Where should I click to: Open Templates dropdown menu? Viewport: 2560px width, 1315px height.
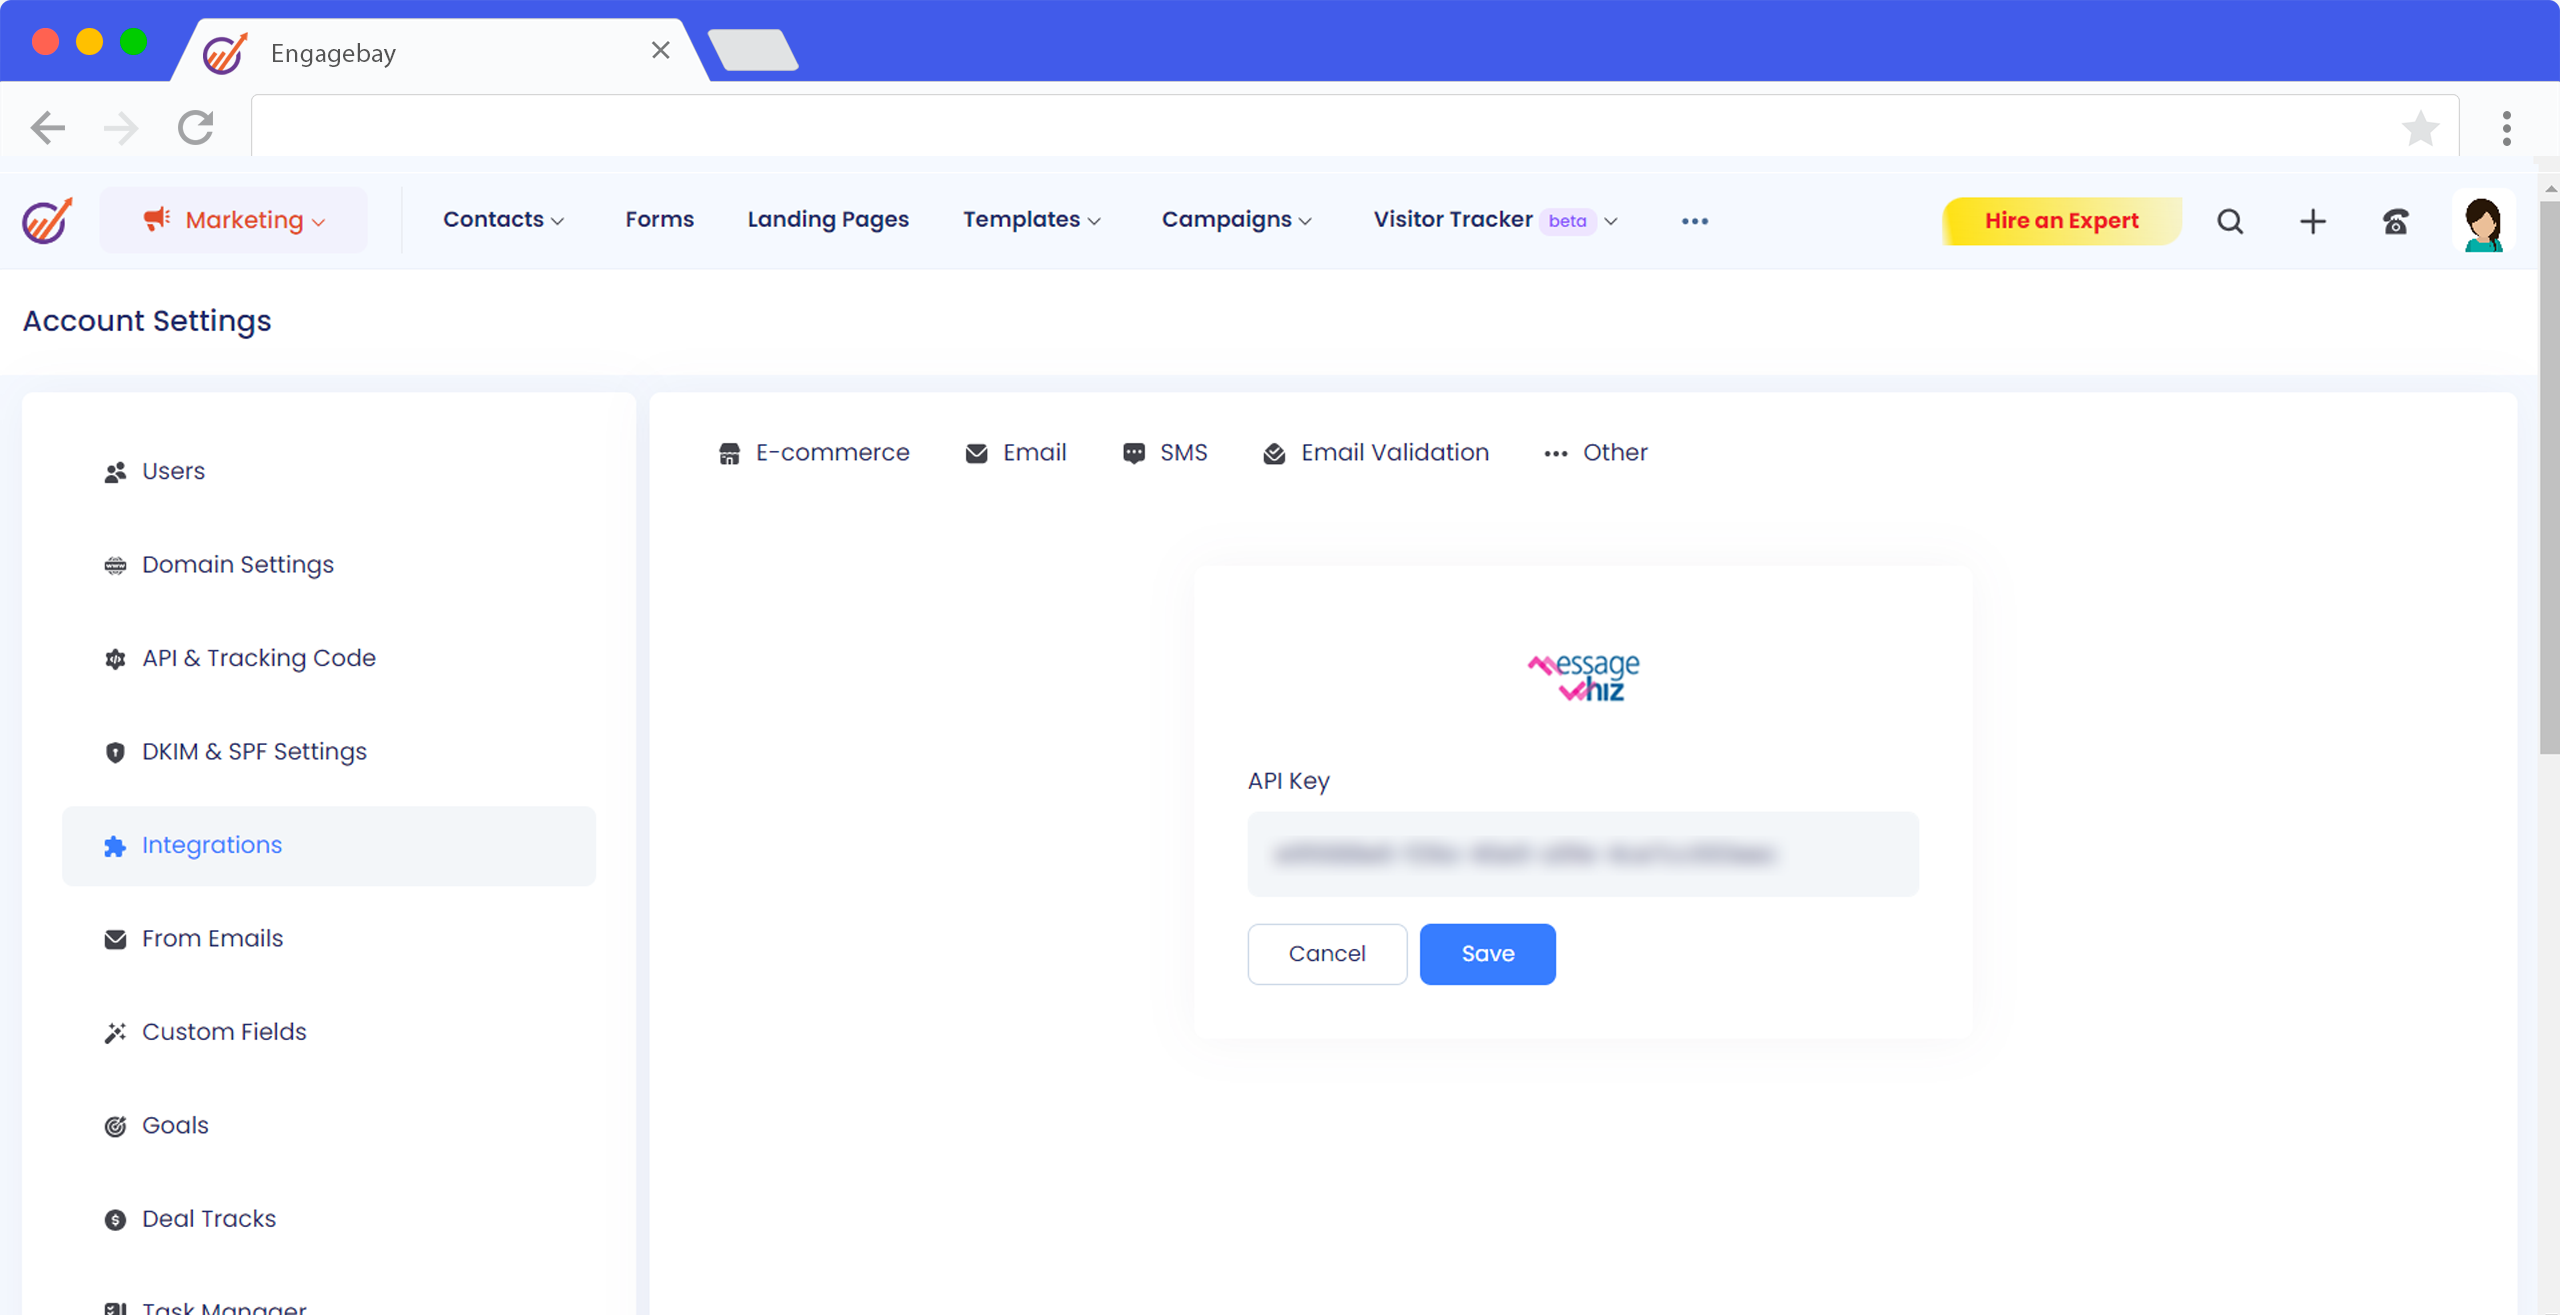pos(1031,220)
